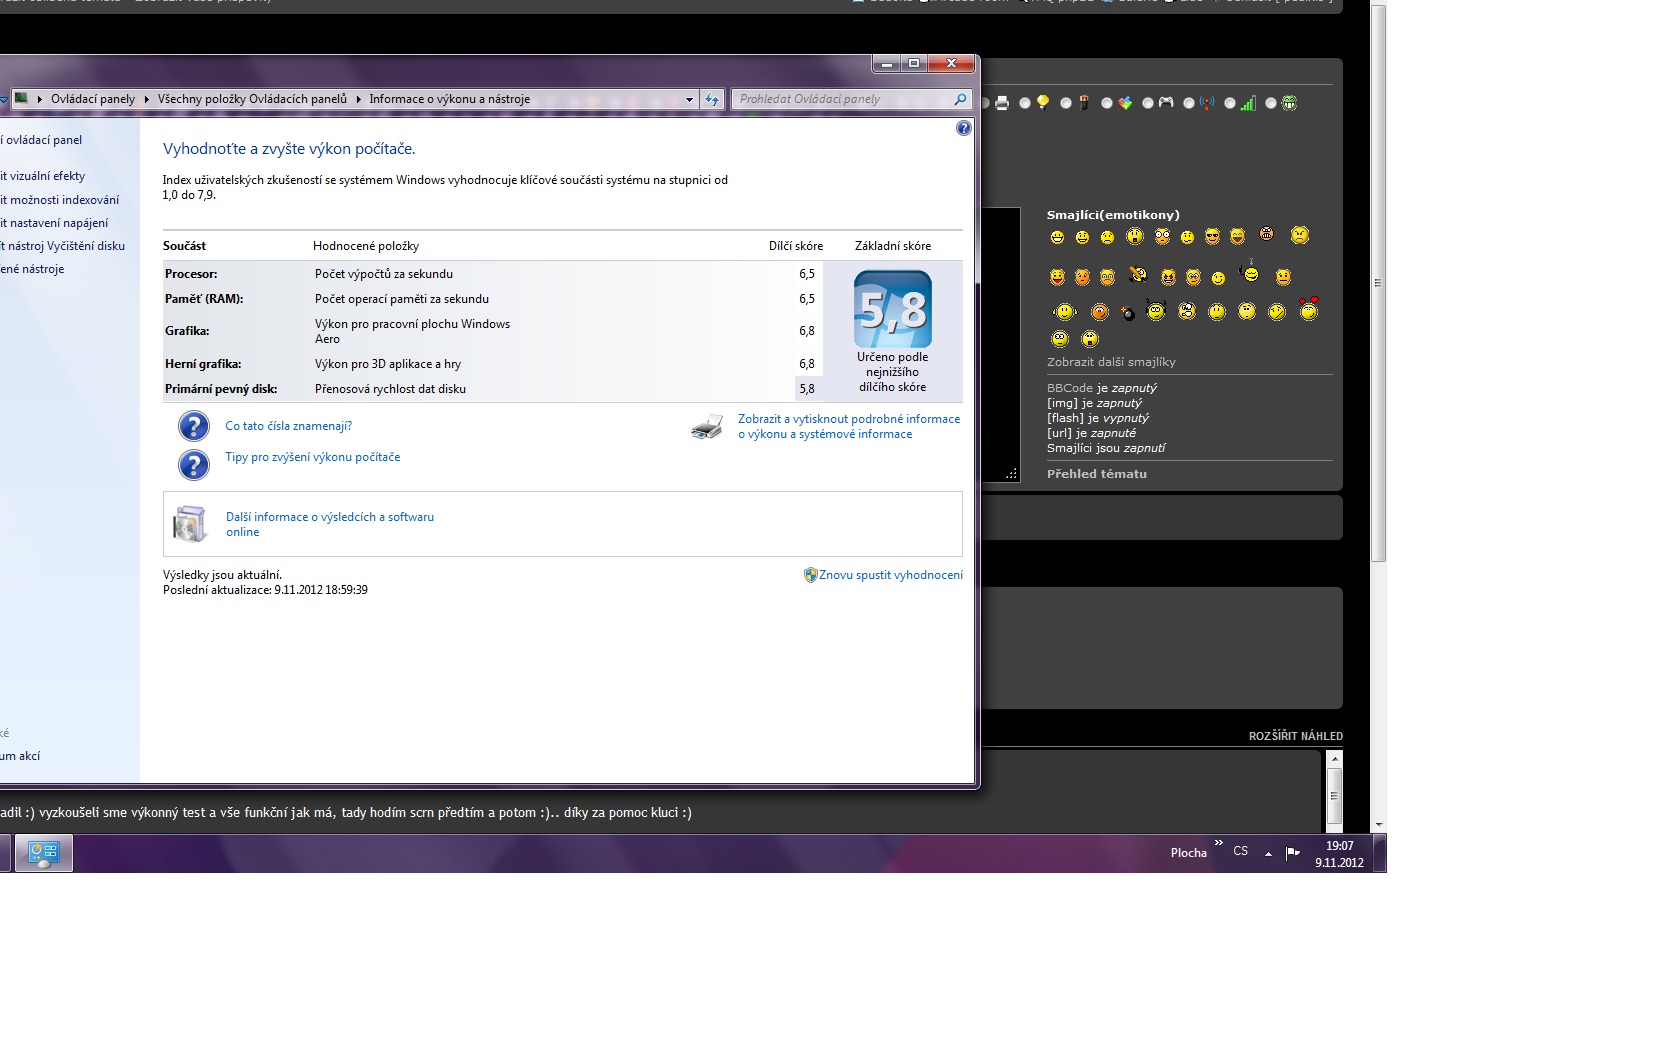The height and width of the screenshot is (1050, 1680).
Task: Click the preview box scrollbar up arrow
Action: tap(1334, 760)
